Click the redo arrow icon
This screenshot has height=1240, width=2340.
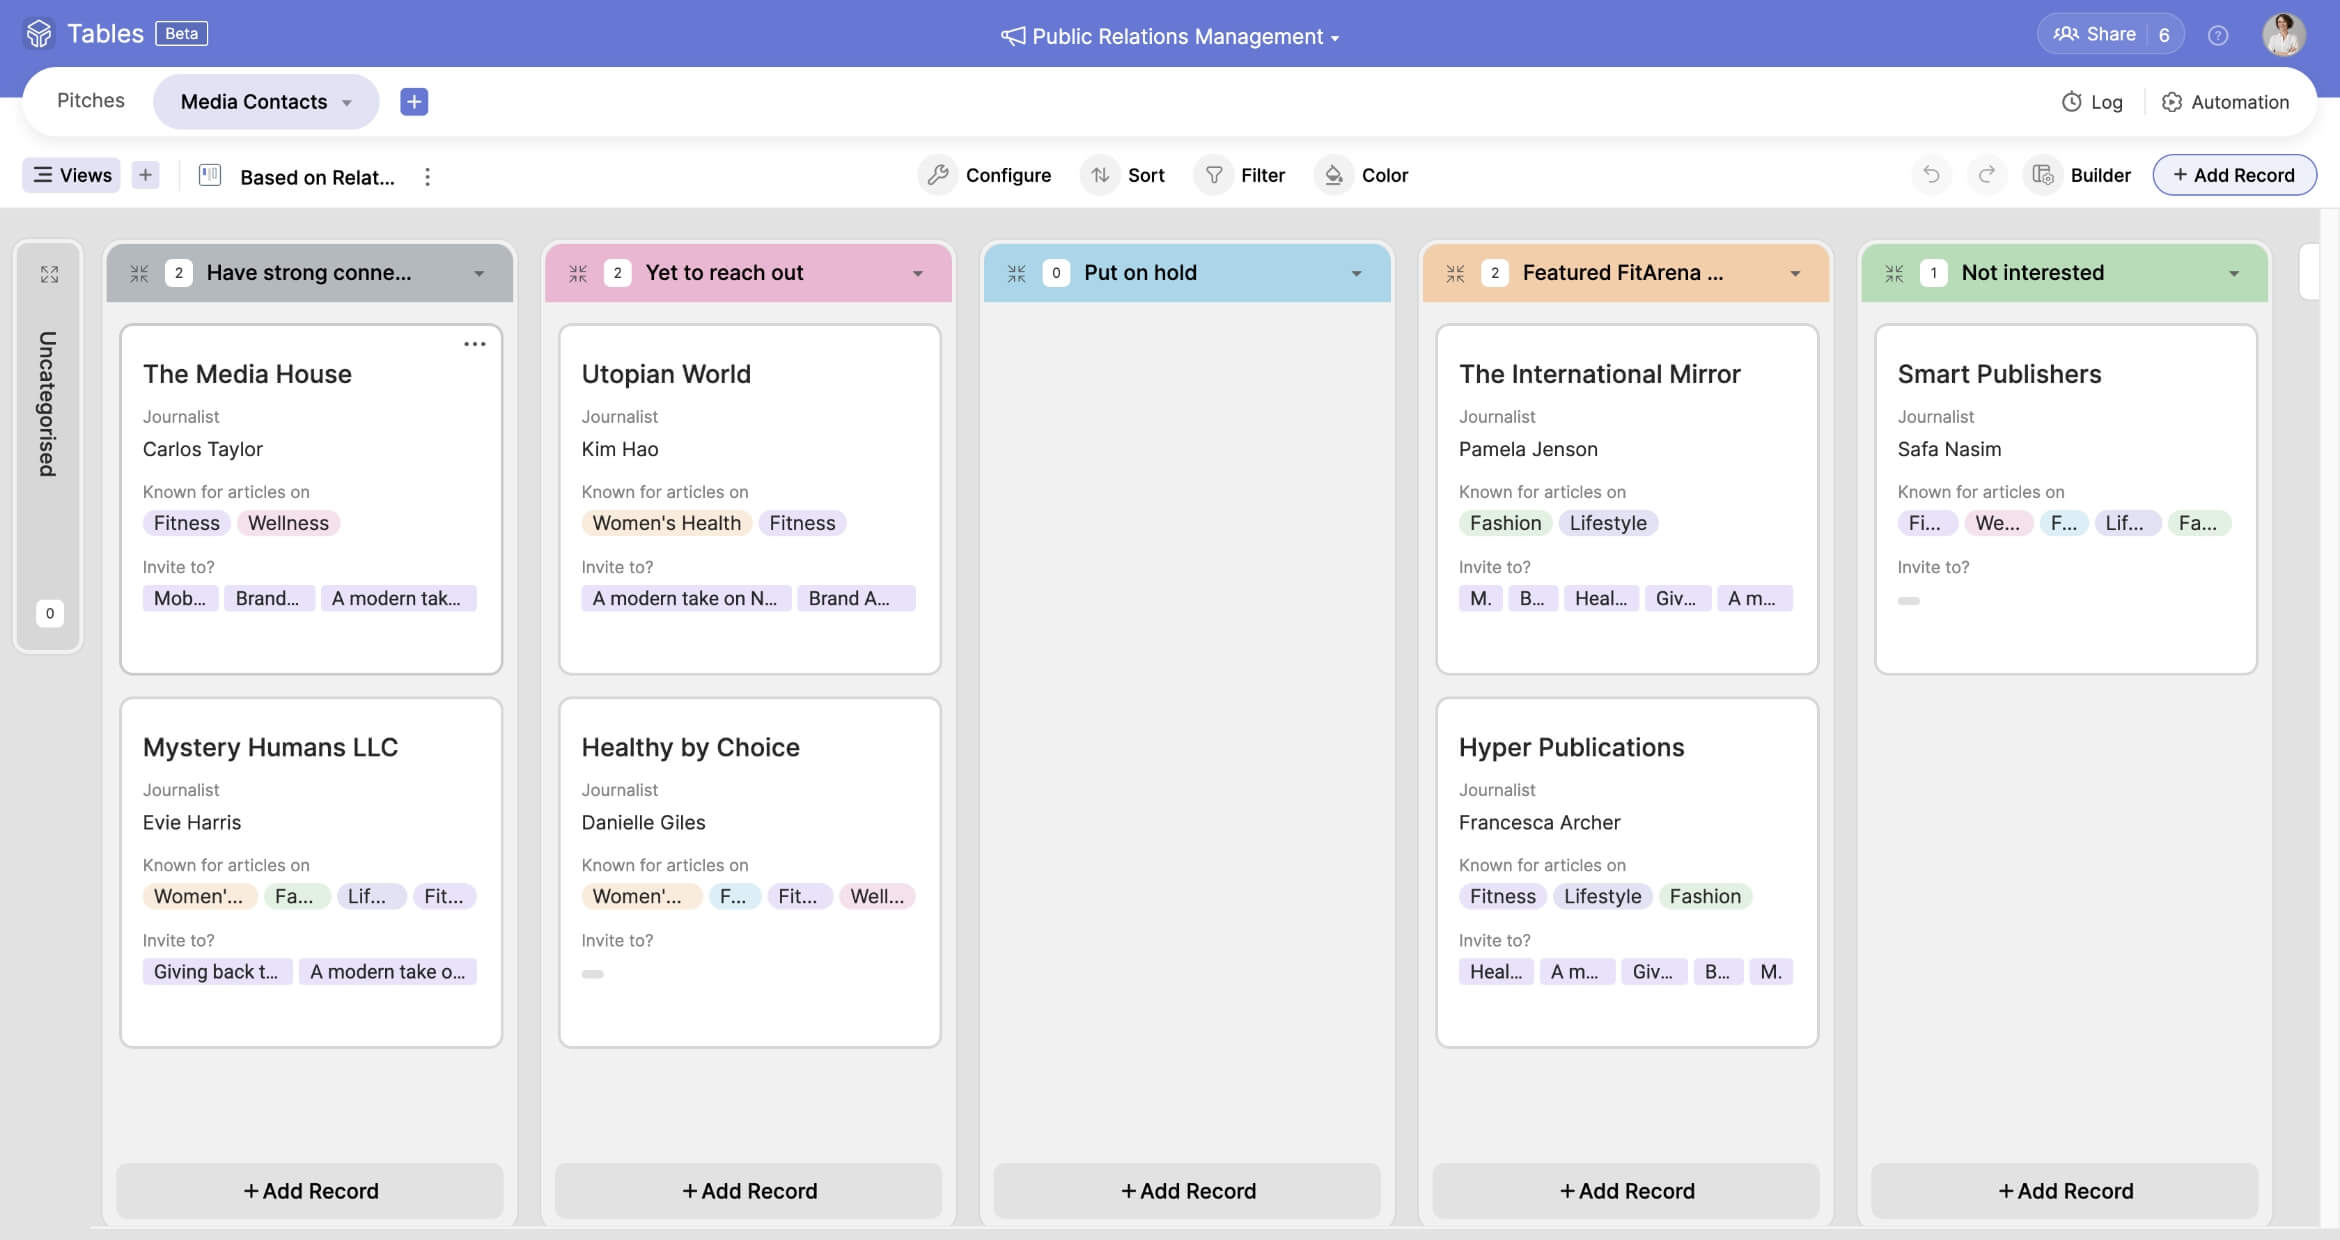[1987, 175]
